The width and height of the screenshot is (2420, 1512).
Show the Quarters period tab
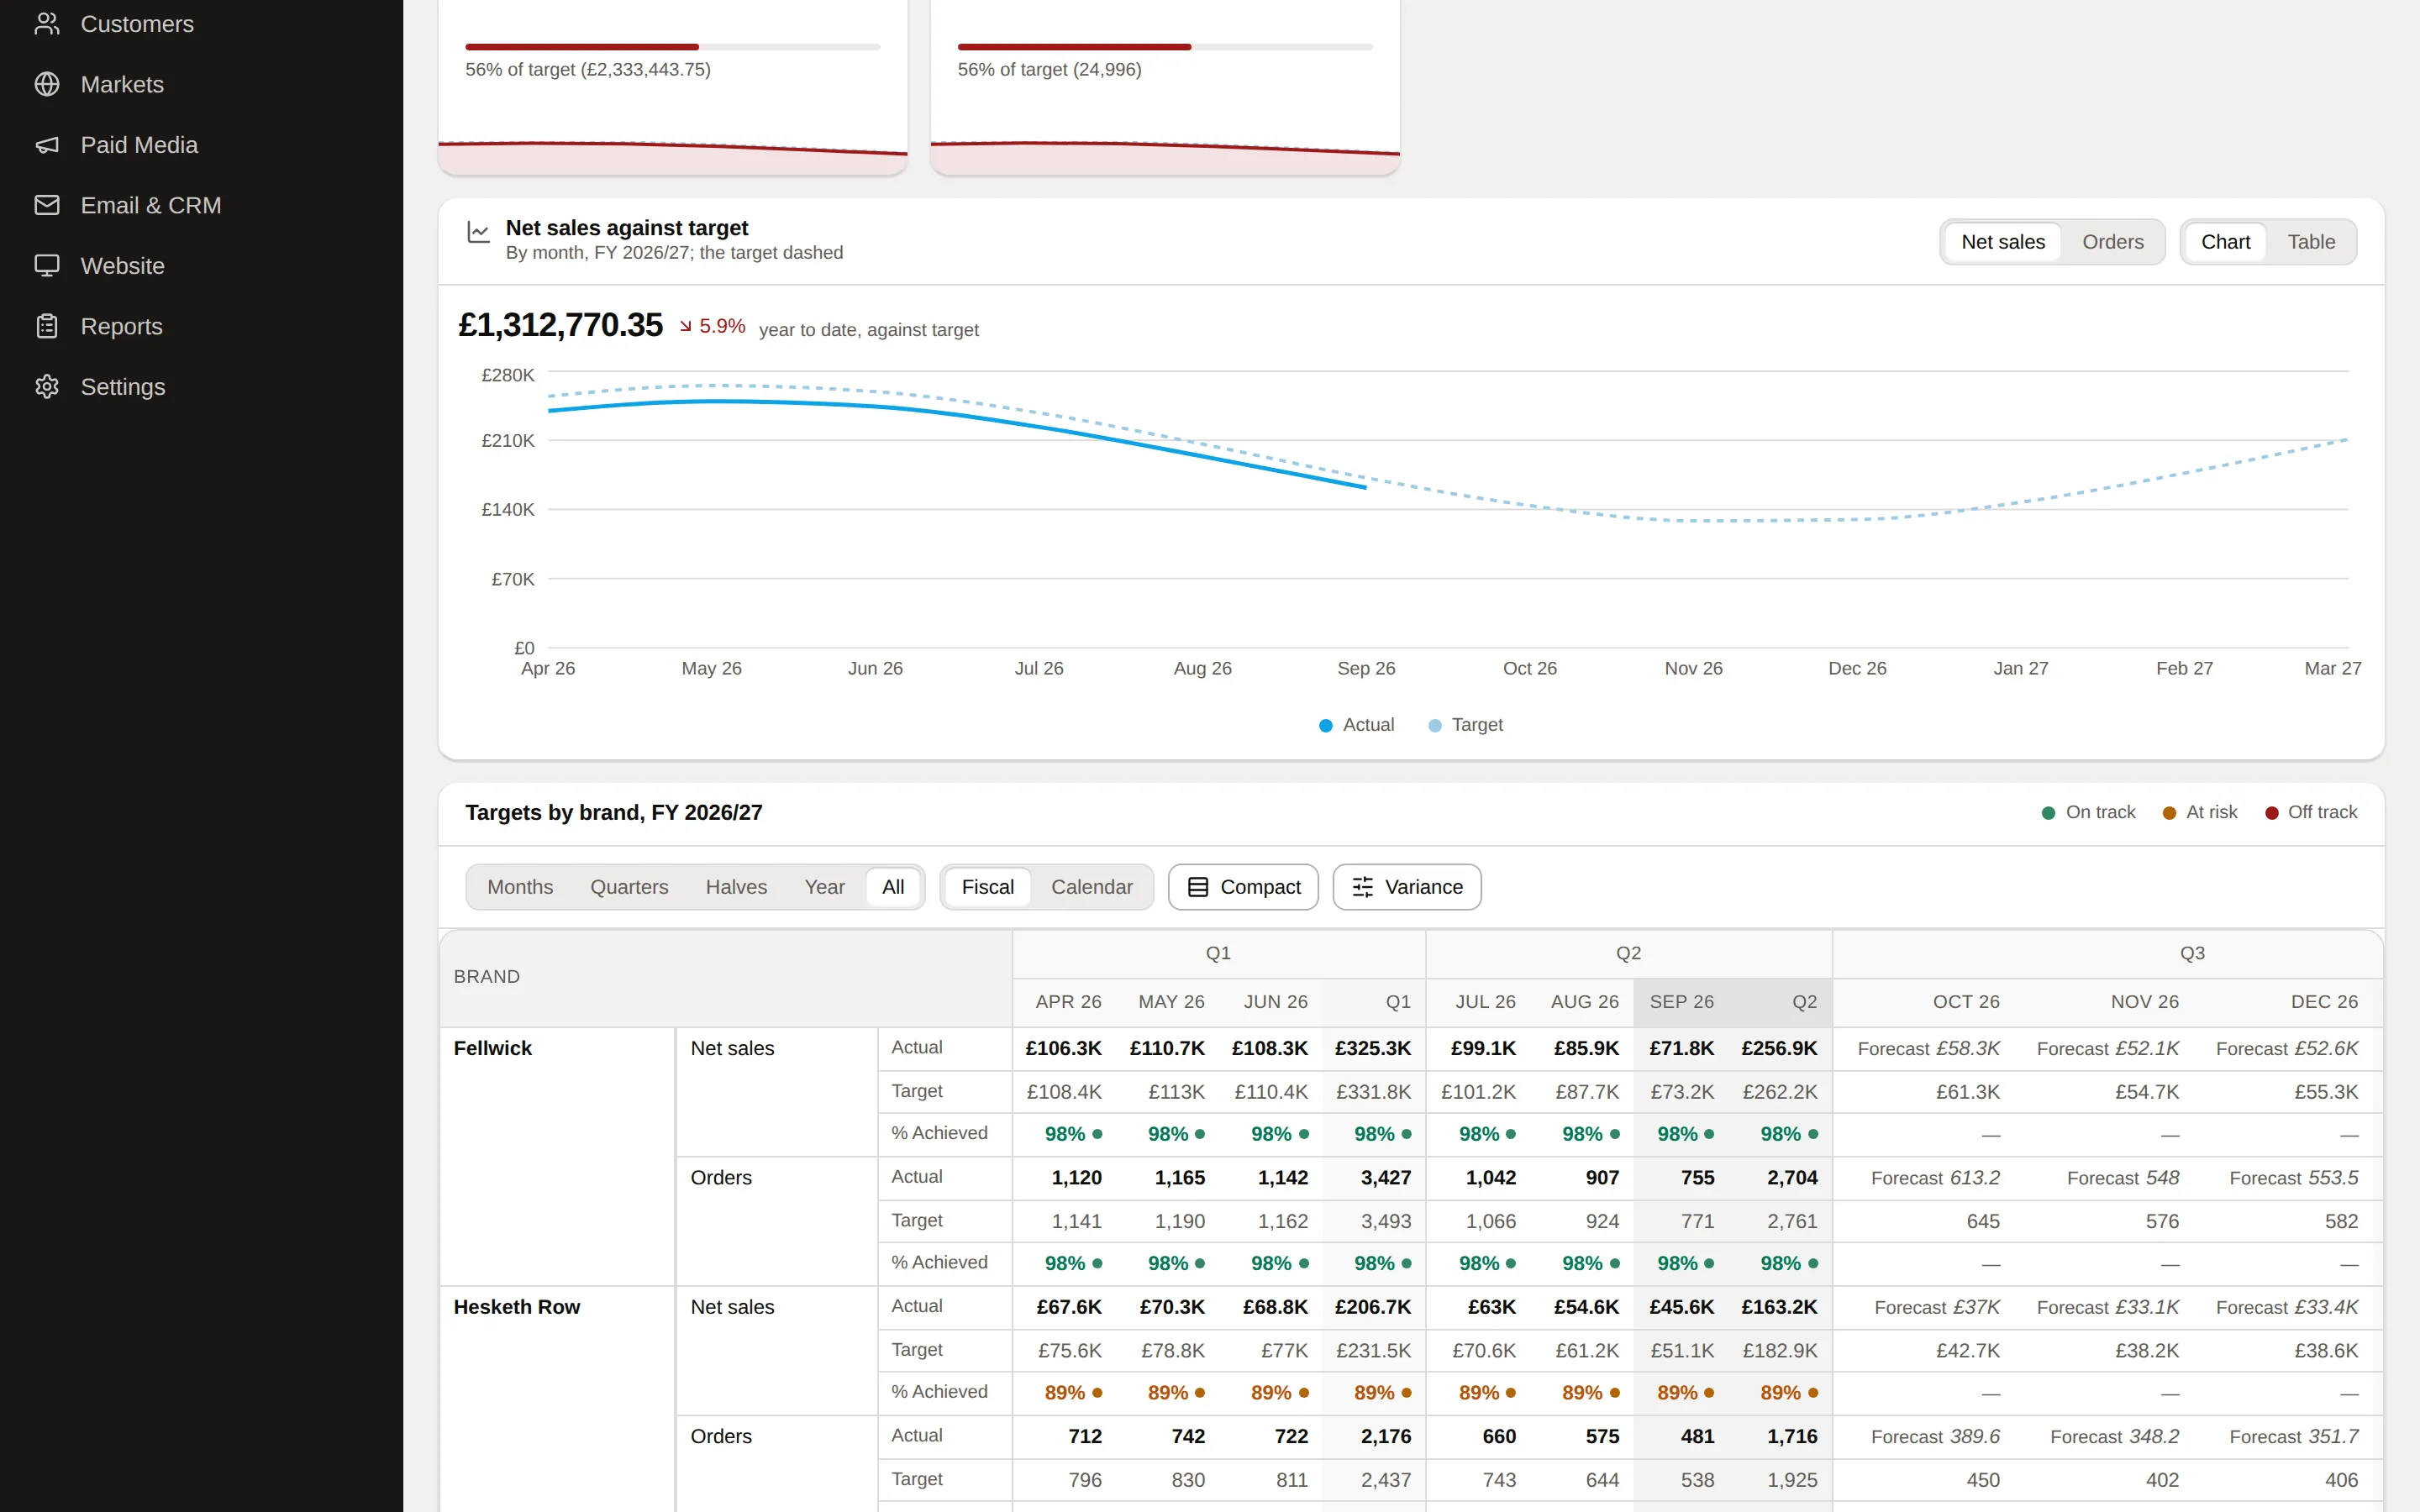point(629,887)
